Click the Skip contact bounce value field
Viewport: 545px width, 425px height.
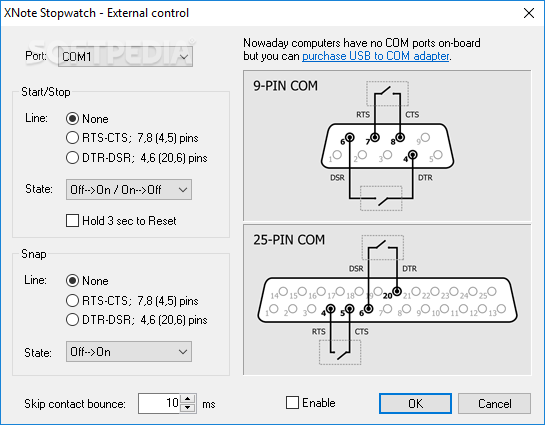(159, 403)
